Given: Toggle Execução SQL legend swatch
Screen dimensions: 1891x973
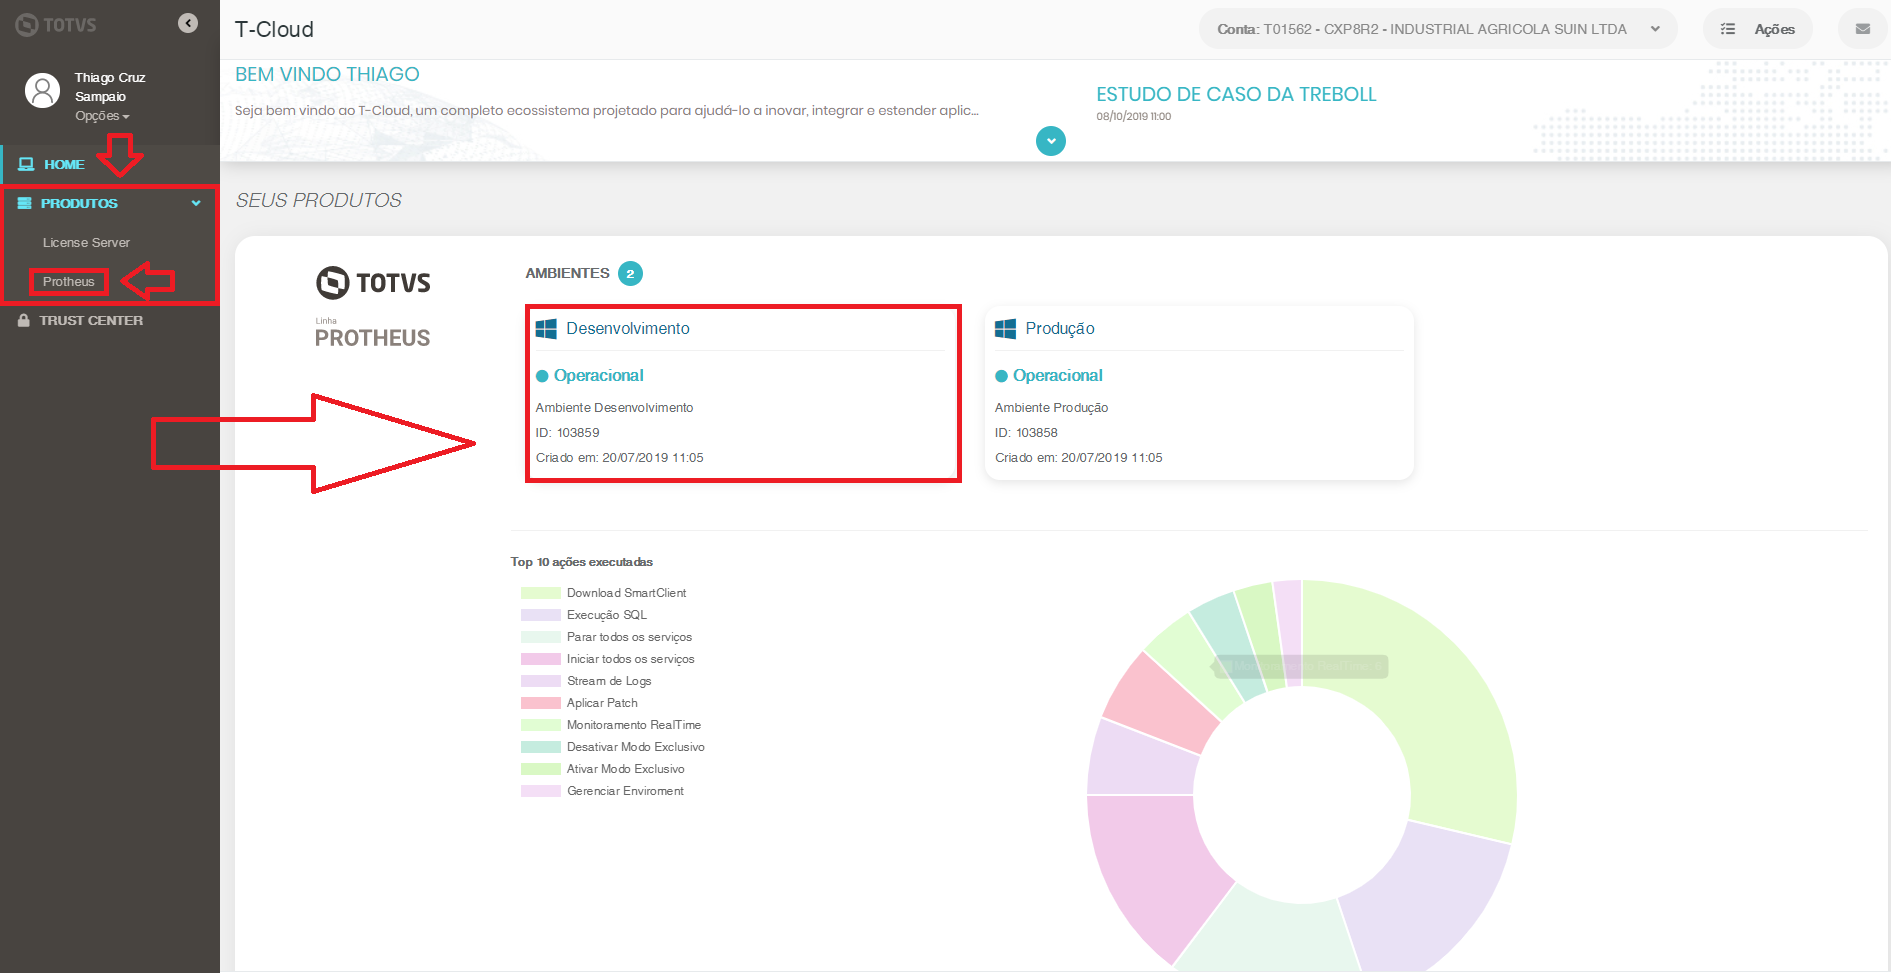Looking at the screenshot, I should coord(540,615).
